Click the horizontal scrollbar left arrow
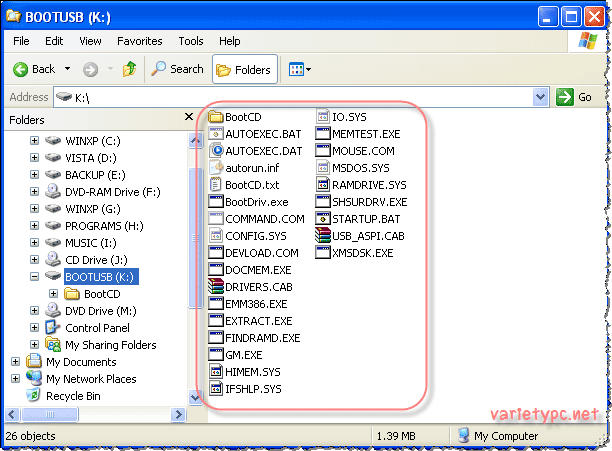 12,414
